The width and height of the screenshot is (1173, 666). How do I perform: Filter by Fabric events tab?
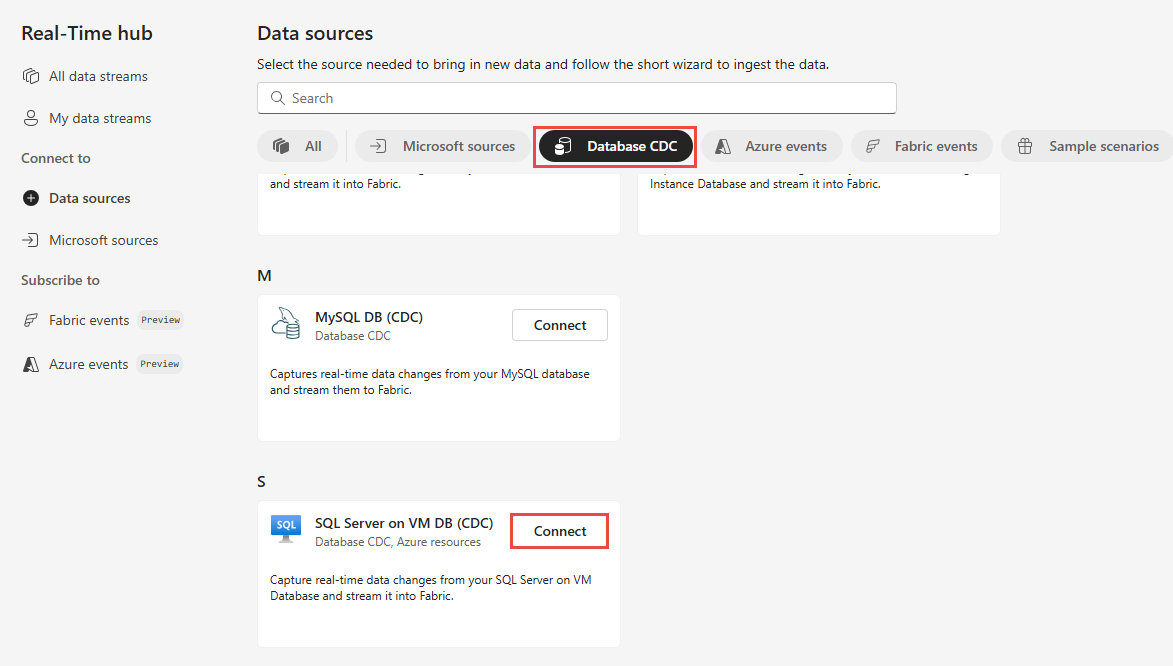pyautogui.click(x=922, y=147)
